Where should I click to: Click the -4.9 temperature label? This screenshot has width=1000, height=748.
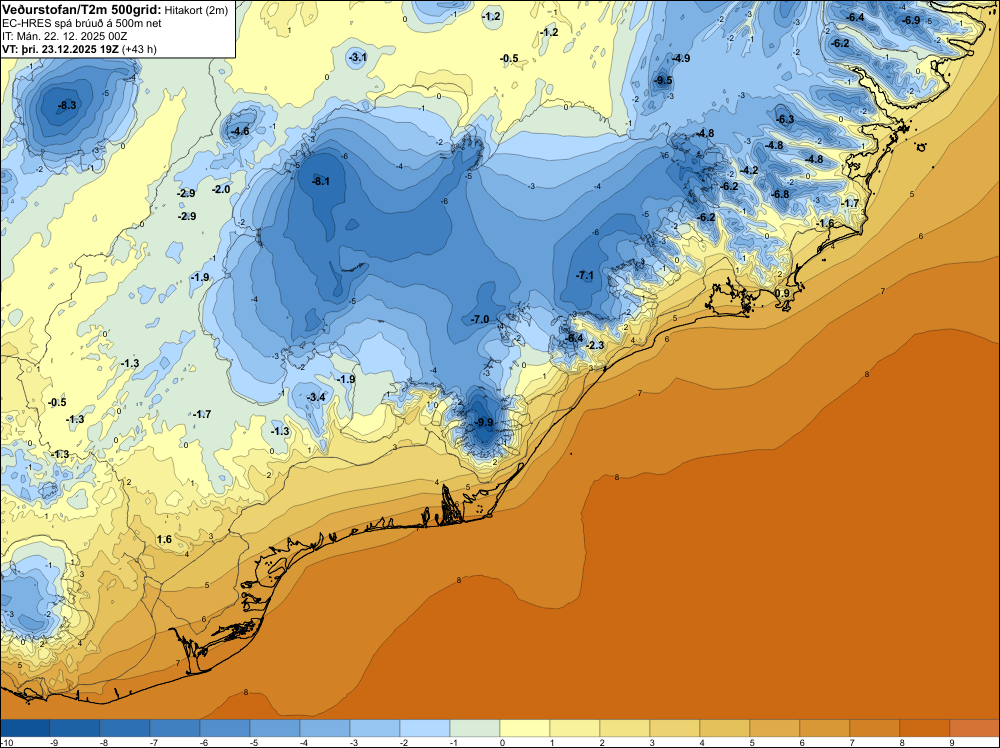pyautogui.click(x=680, y=58)
